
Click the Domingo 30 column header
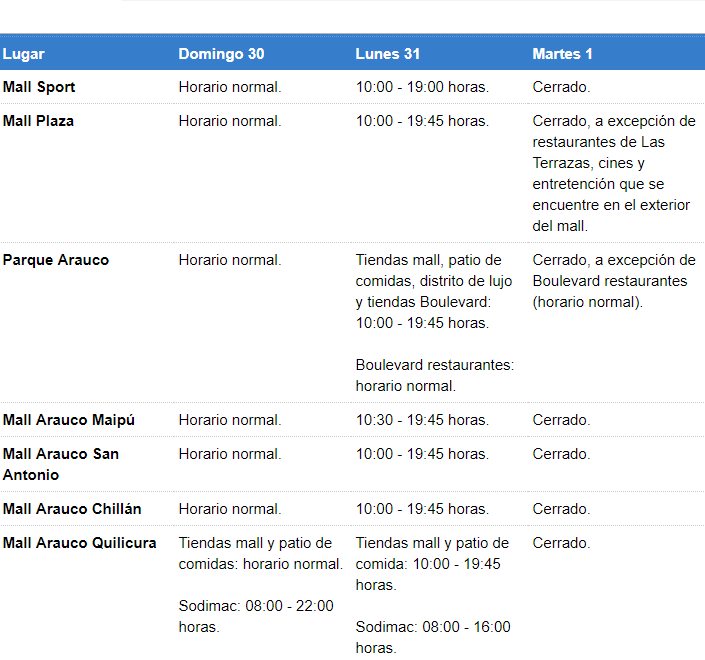pyautogui.click(x=221, y=54)
